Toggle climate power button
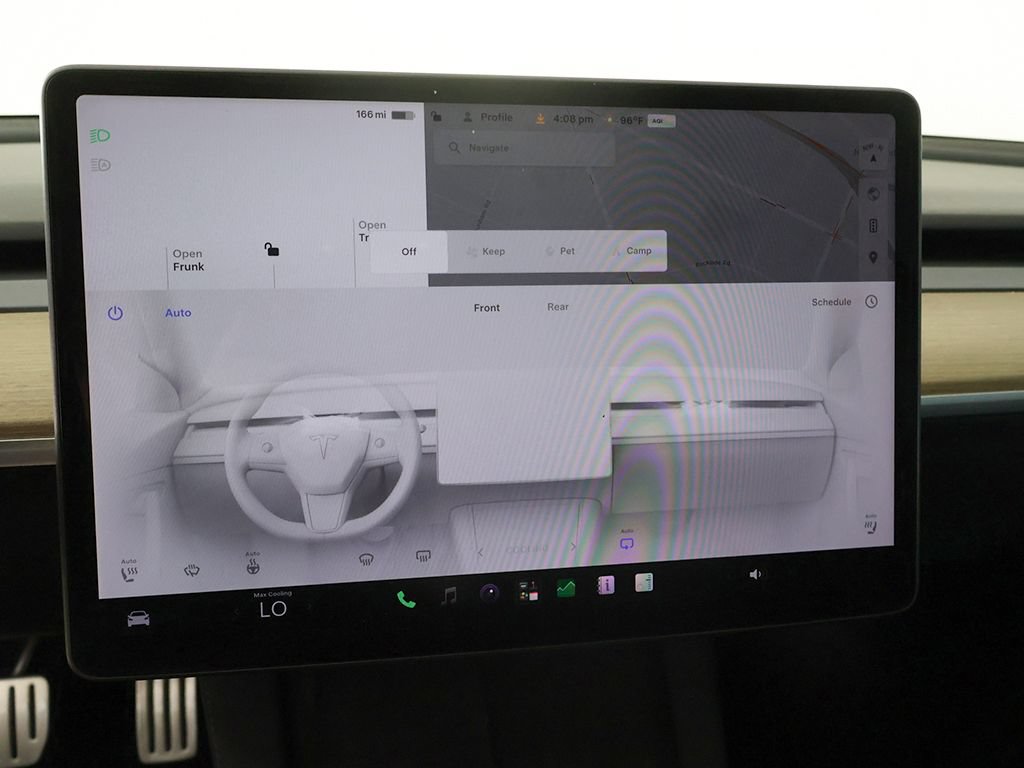This screenshot has width=1024, height=768. pyautogui.click(x=115, y=313)
